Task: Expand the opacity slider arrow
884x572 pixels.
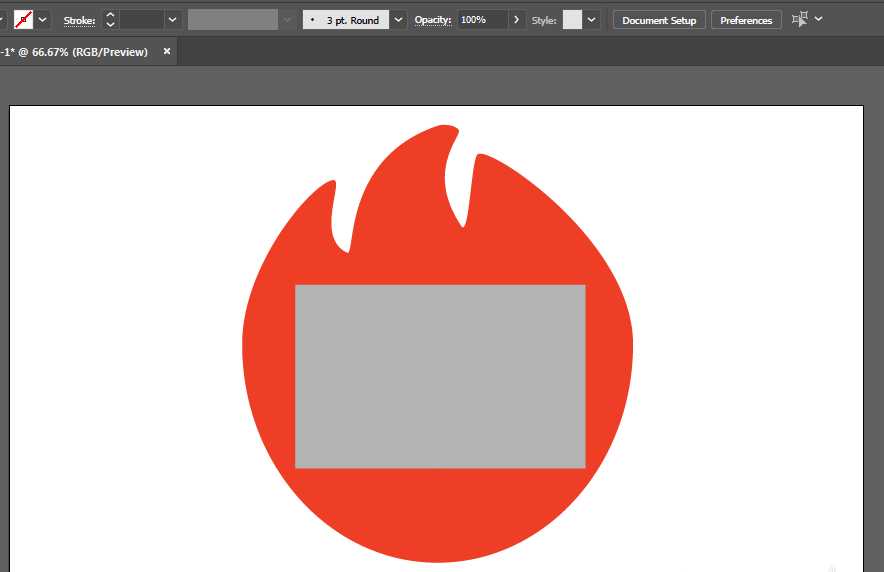Action: 516,20
